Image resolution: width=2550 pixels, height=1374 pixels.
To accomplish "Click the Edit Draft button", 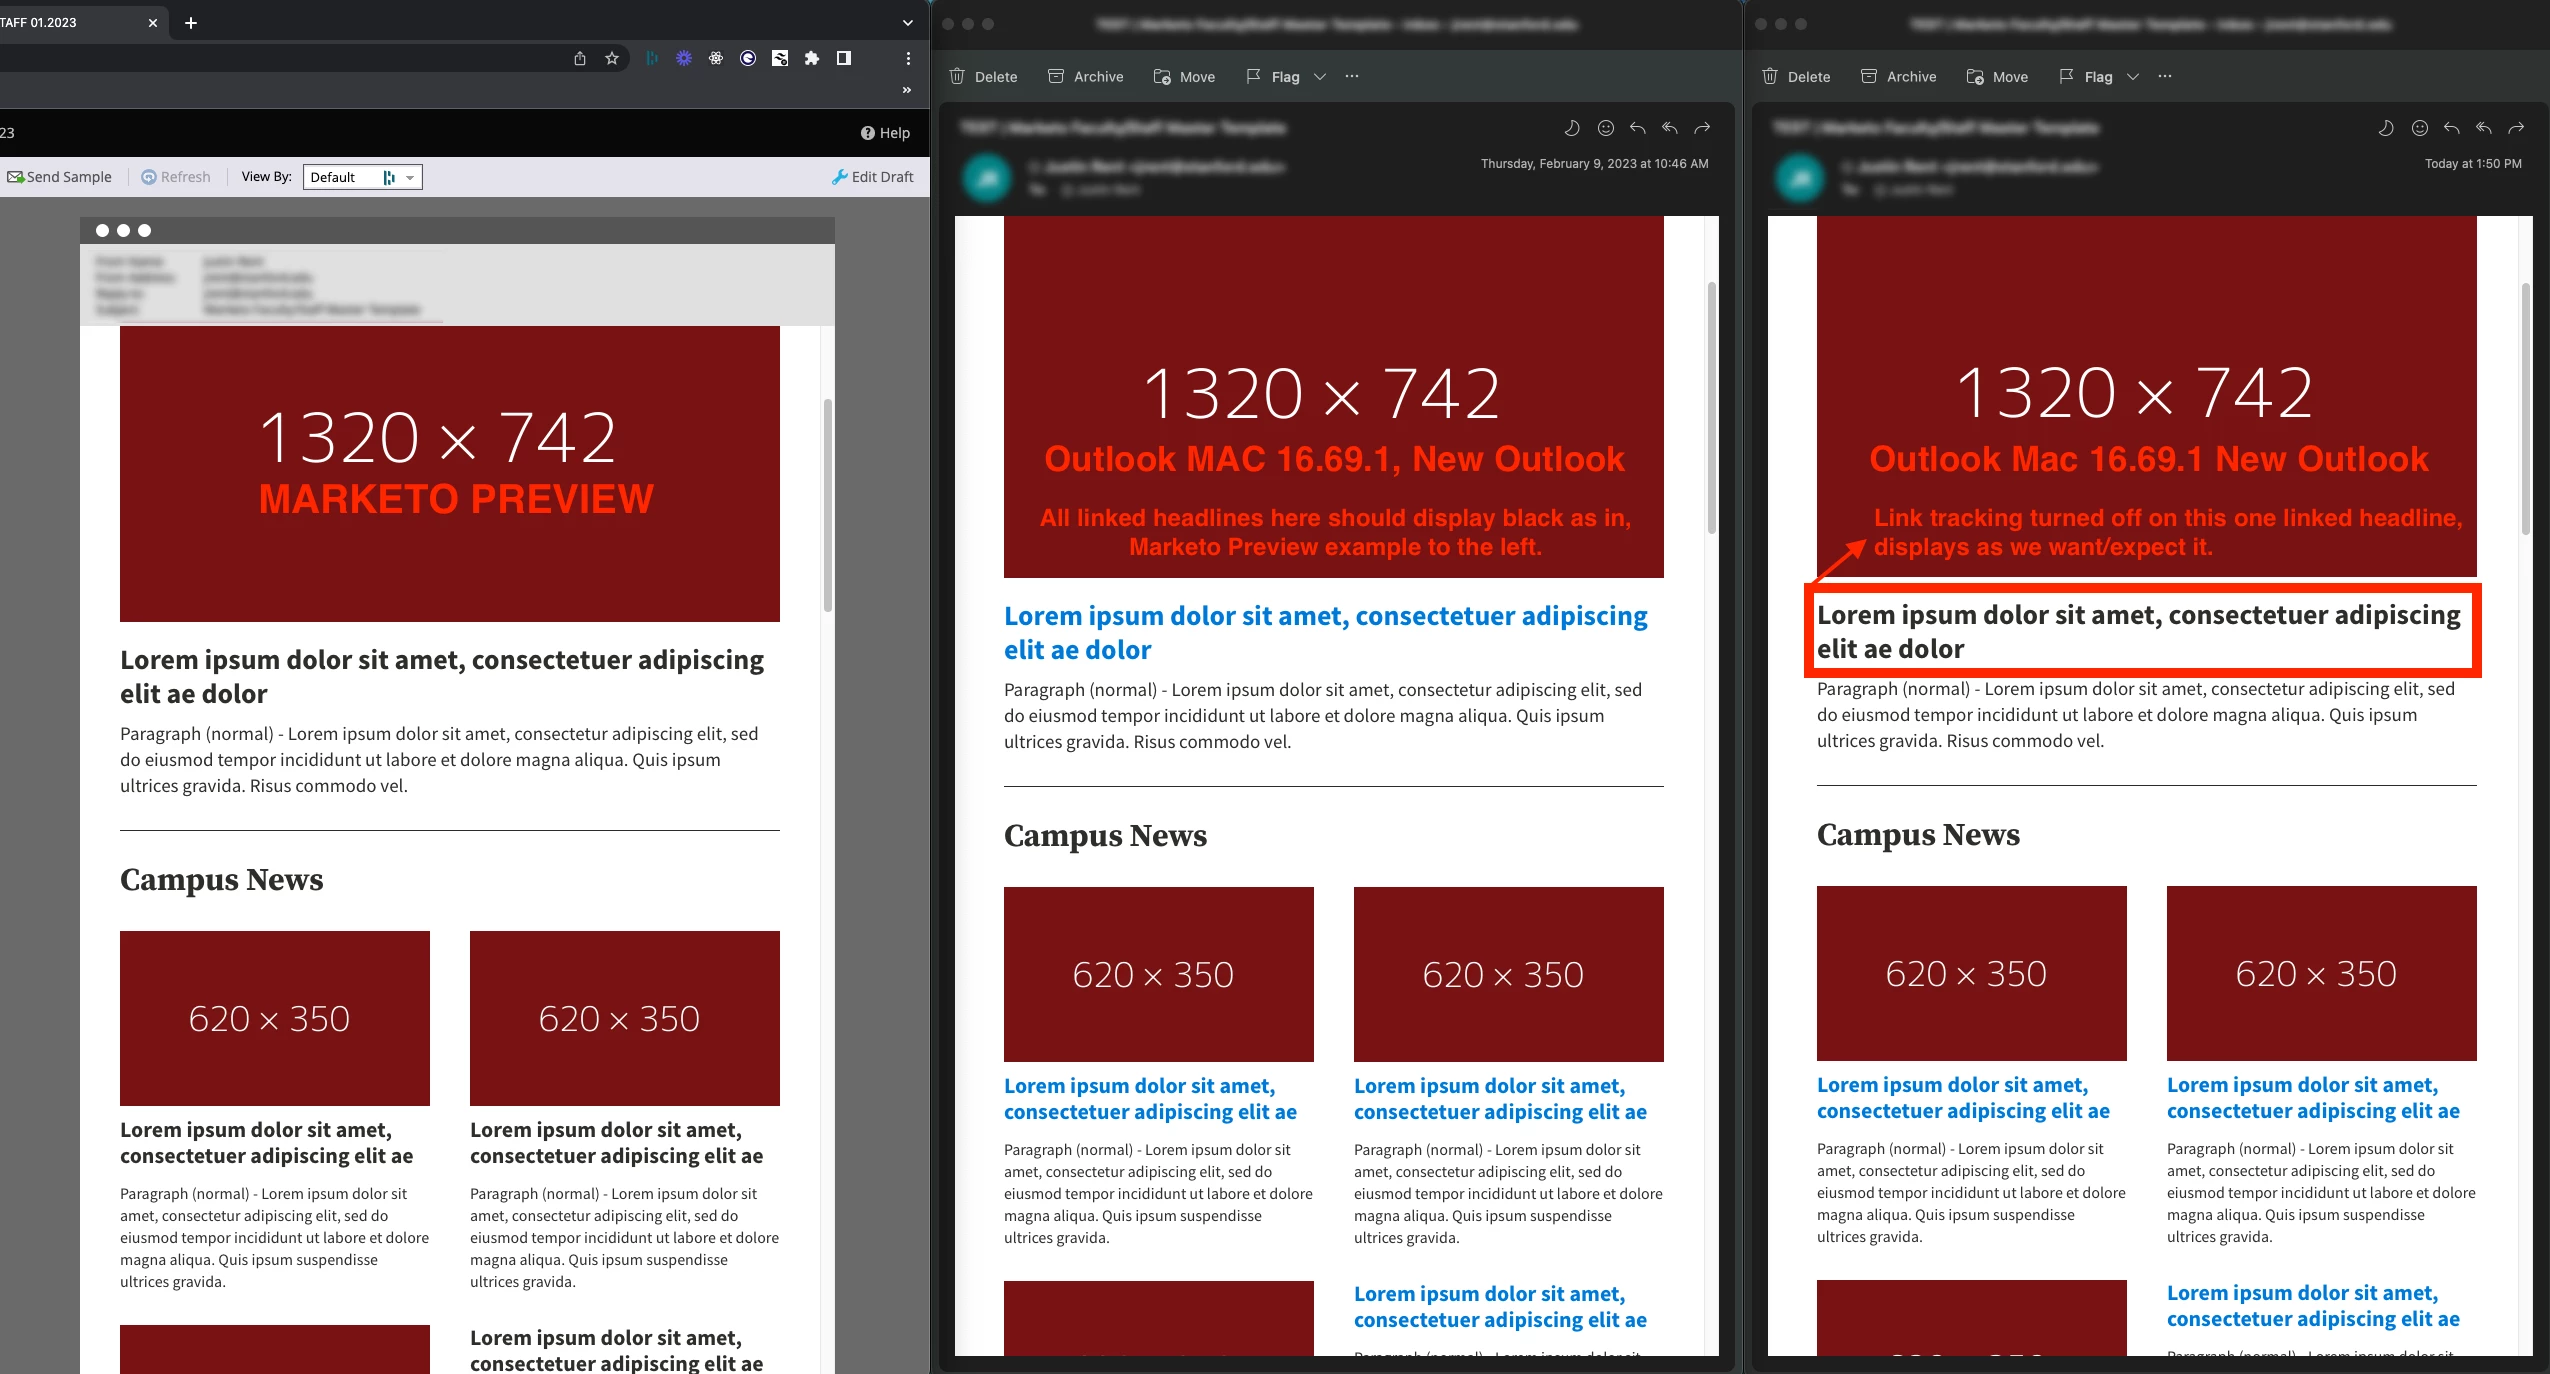I will pyautogui.click(x=872, y=177).
